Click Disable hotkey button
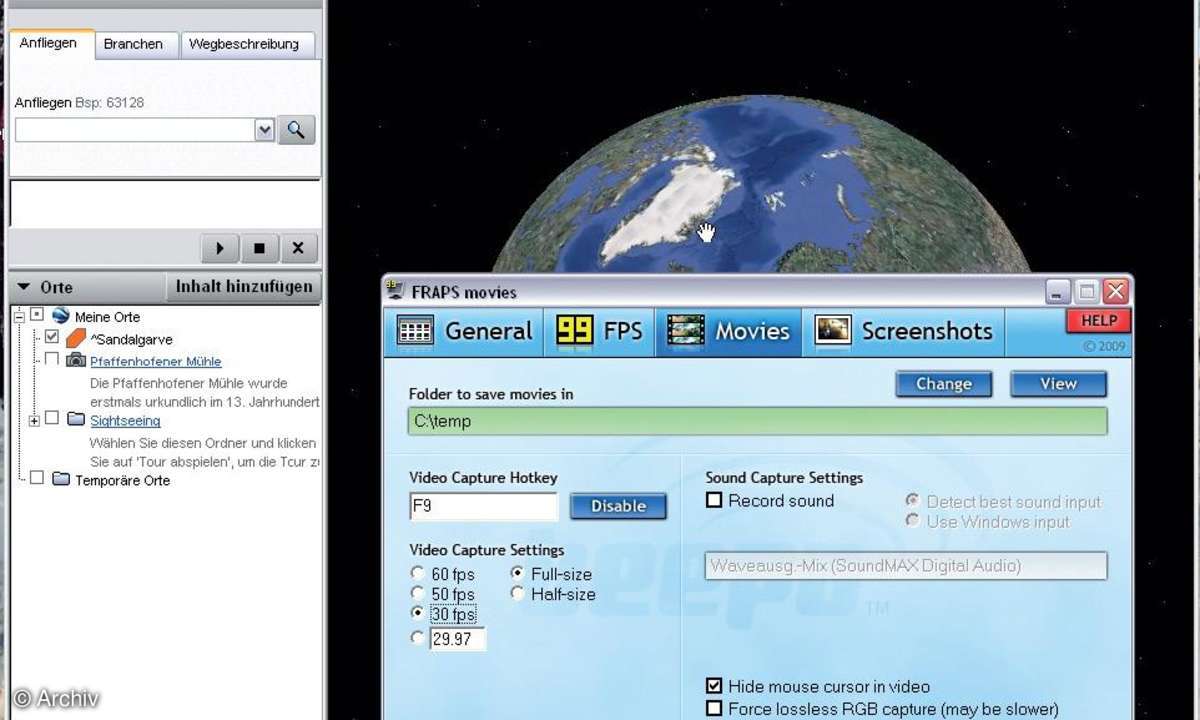 tap(618, 506)
